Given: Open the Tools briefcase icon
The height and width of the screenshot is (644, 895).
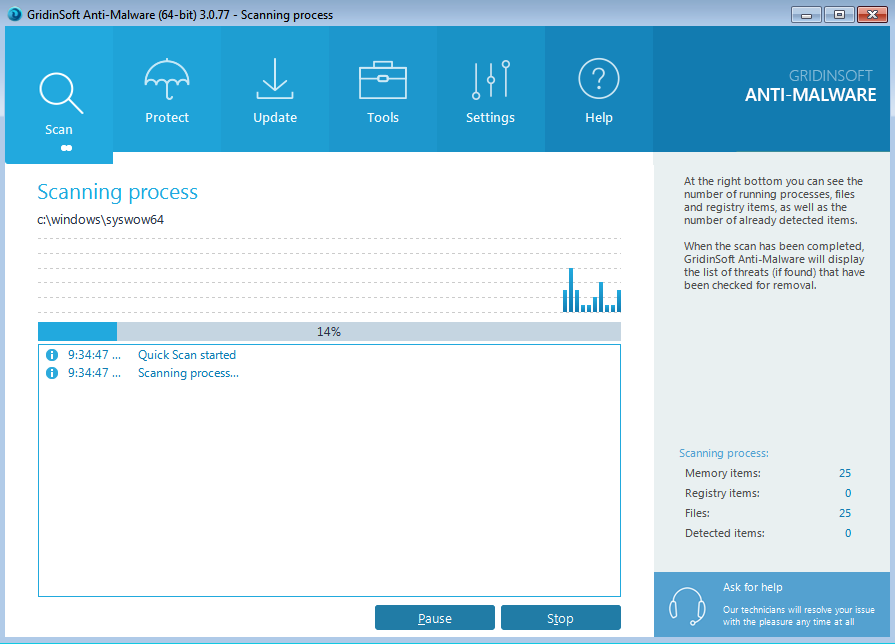Looking at the screenshot, I should pos(382,79).
